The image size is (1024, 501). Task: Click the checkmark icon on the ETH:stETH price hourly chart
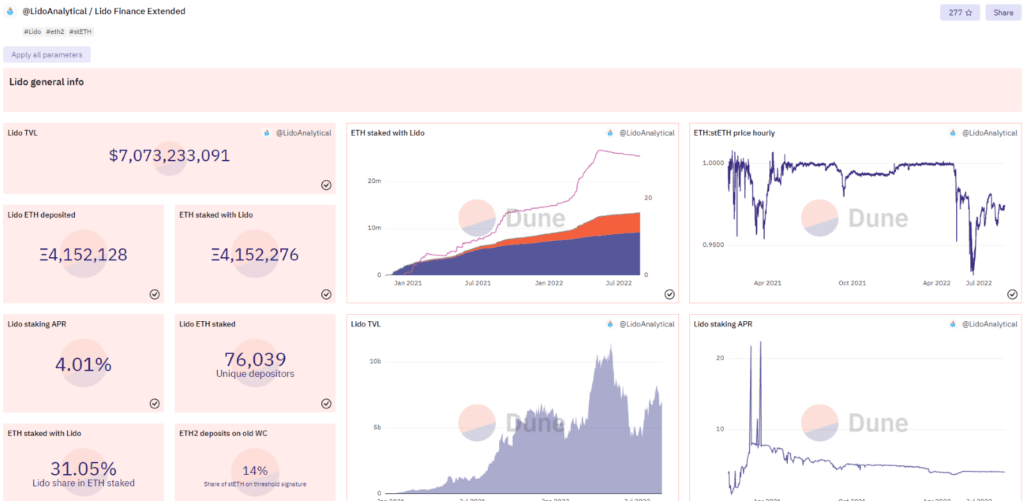pos(1012,294)
